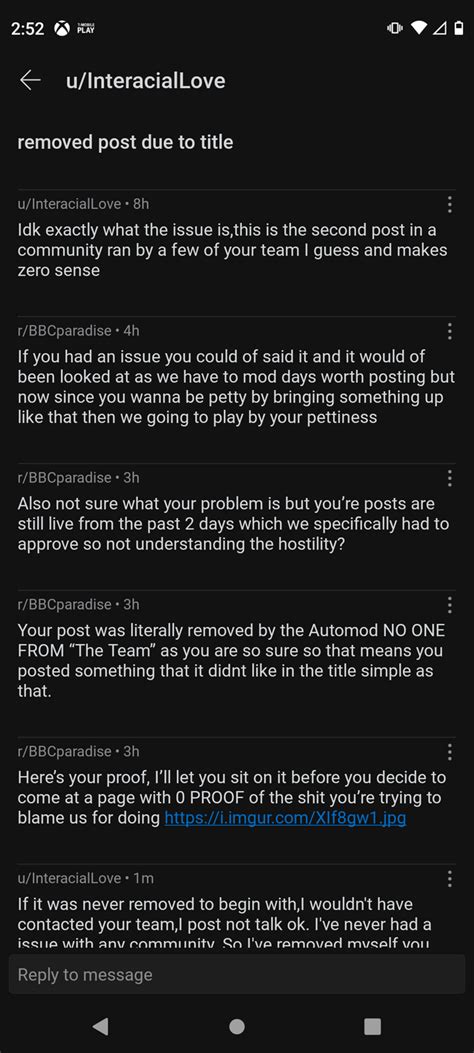This screenshot has height=1053, width=474.
Task: Open three-dot menu on the 1m message
Action: [x=449, y=878]
